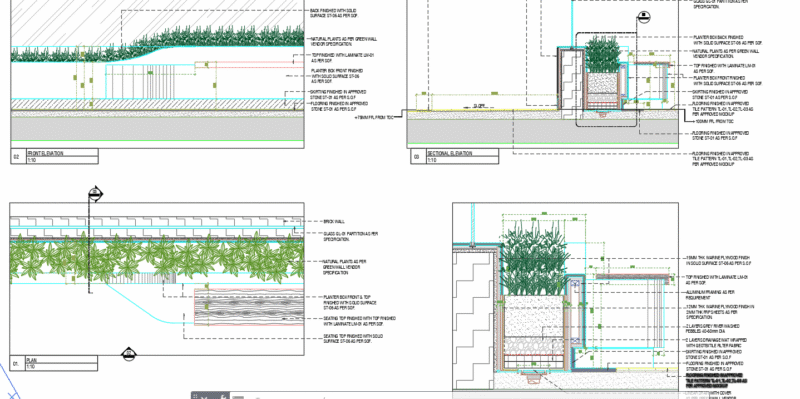This screenshot has height=399, width=800.
Task: Select detail's TOP FINISHED WITH LAMINATE LM-01 note
Action: [x=717, y=280]
